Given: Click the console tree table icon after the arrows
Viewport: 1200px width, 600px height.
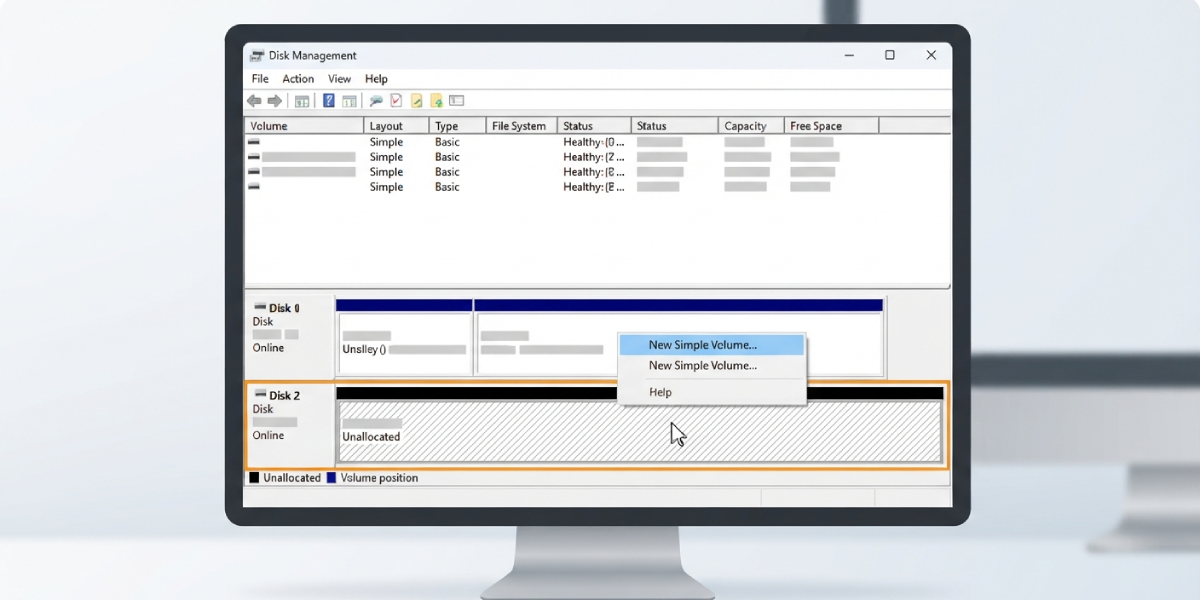Looking at the screenshot, I should point(302,101).
